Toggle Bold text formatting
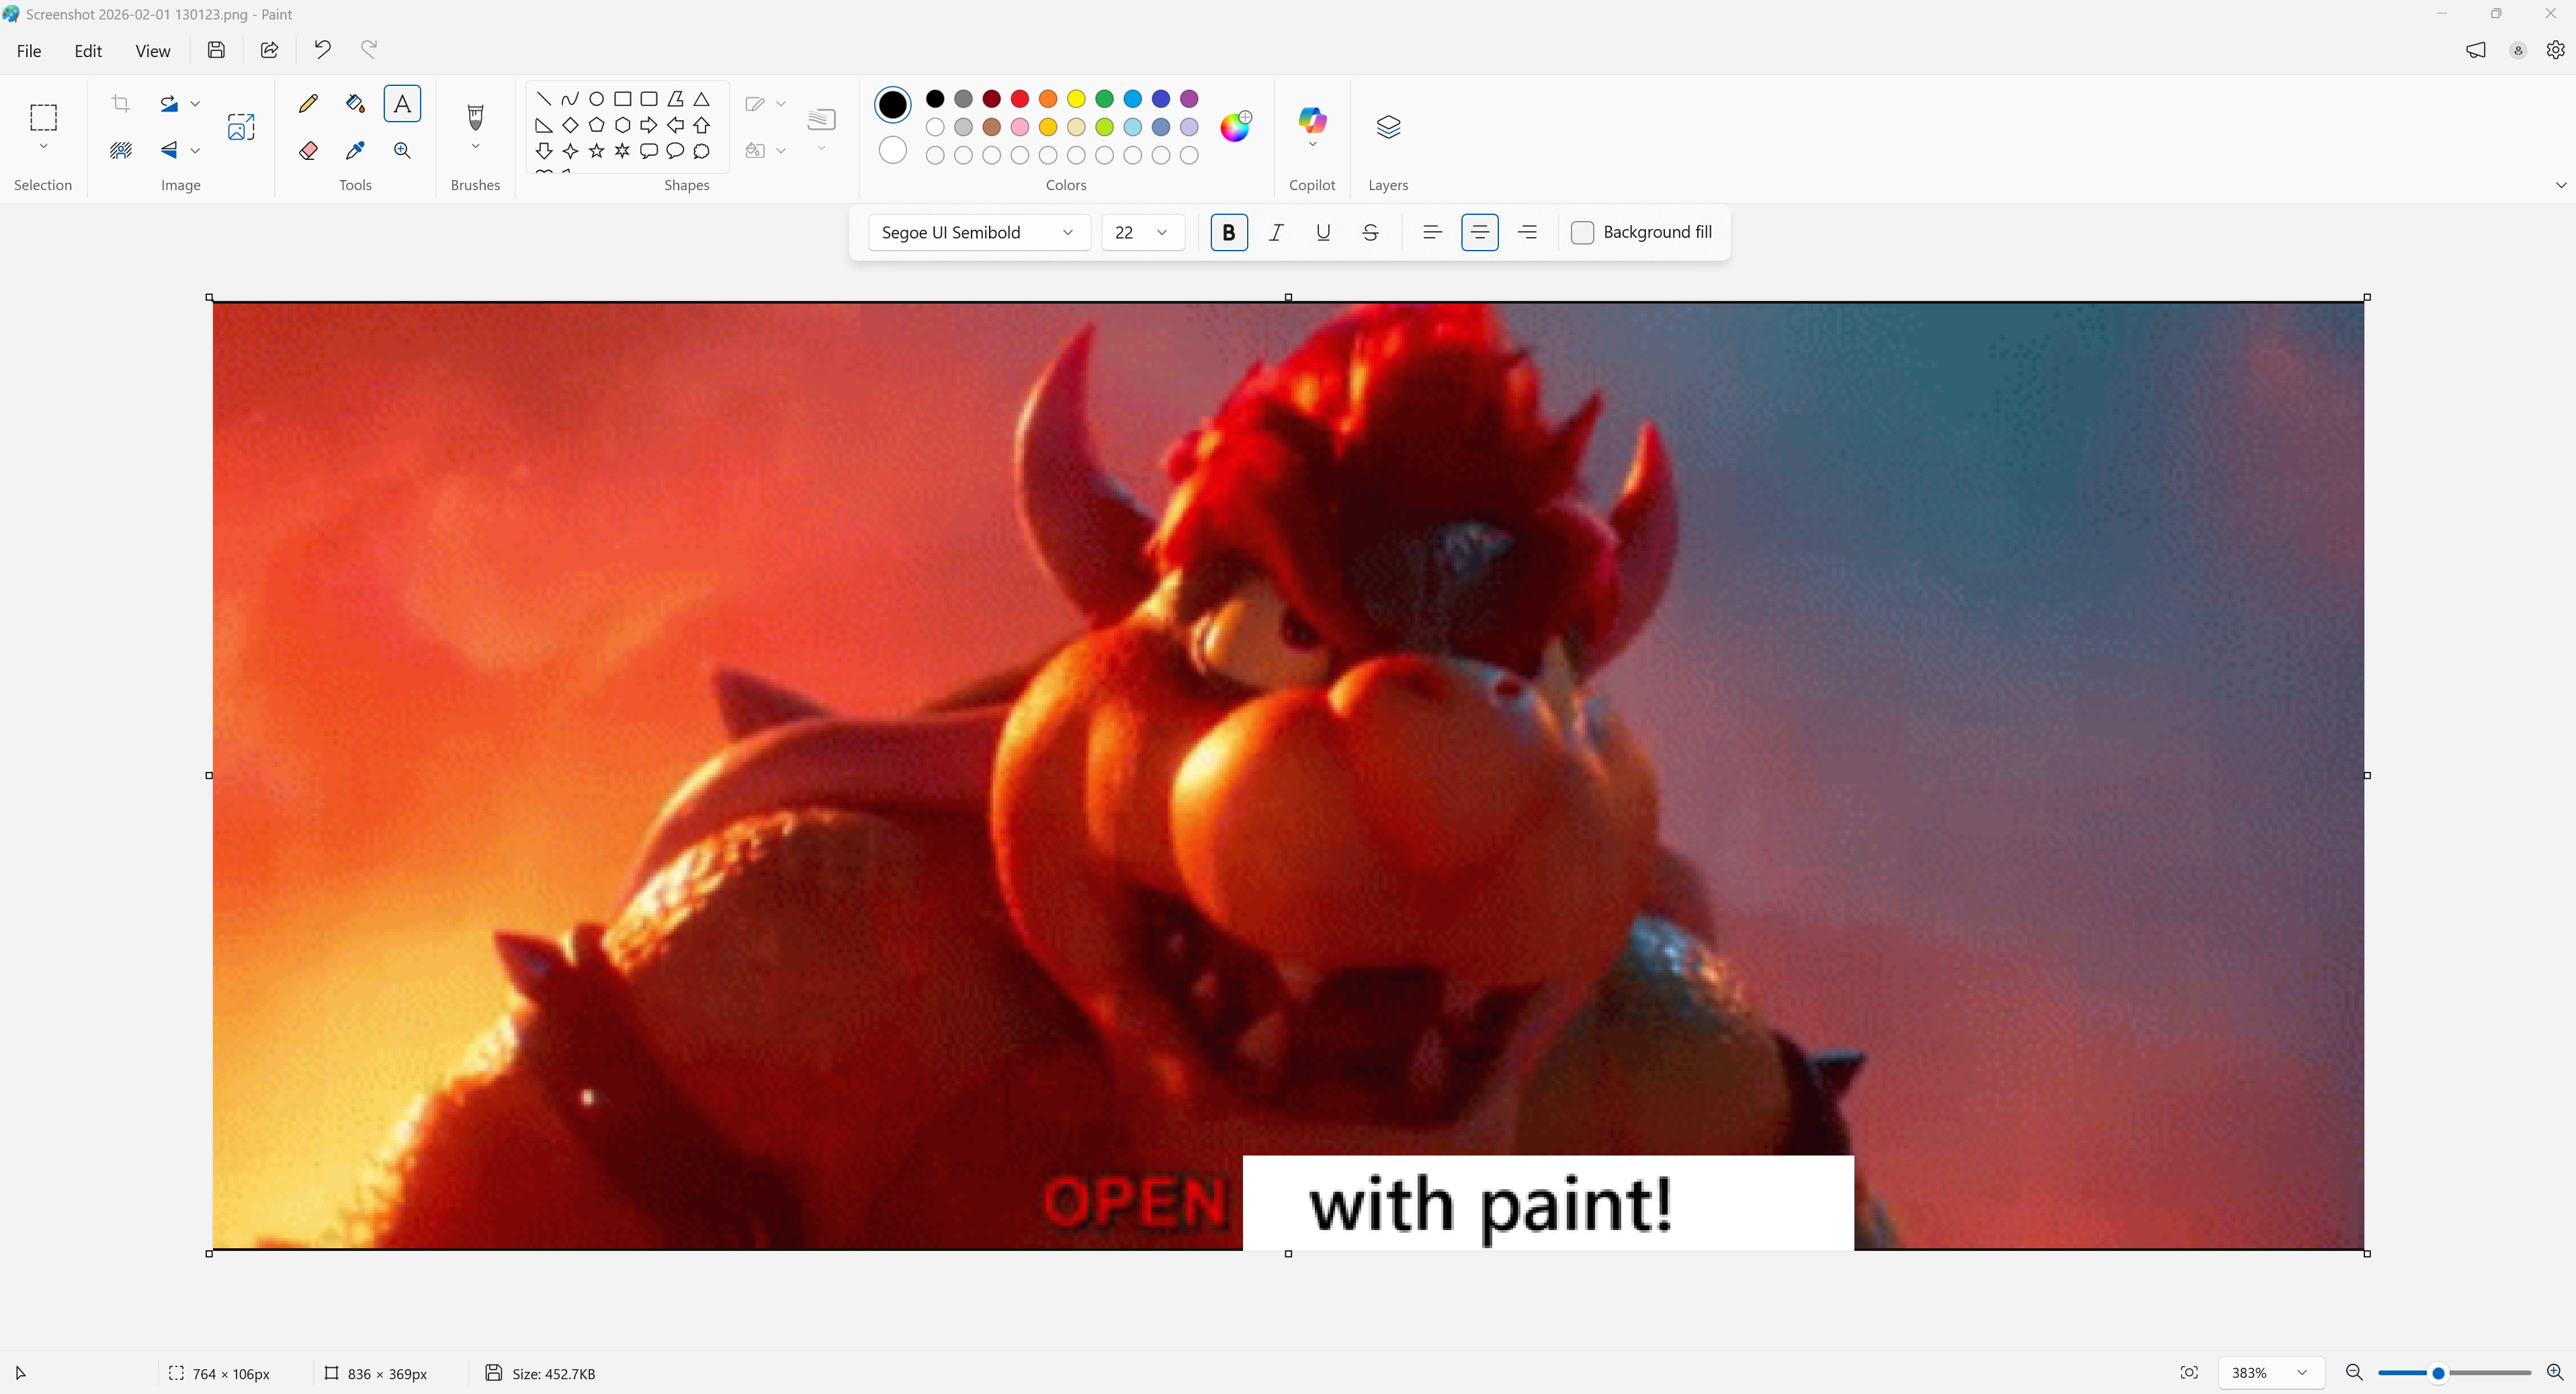The width and height of the screenshot is (2576, 1394). tap(1229, 232)
